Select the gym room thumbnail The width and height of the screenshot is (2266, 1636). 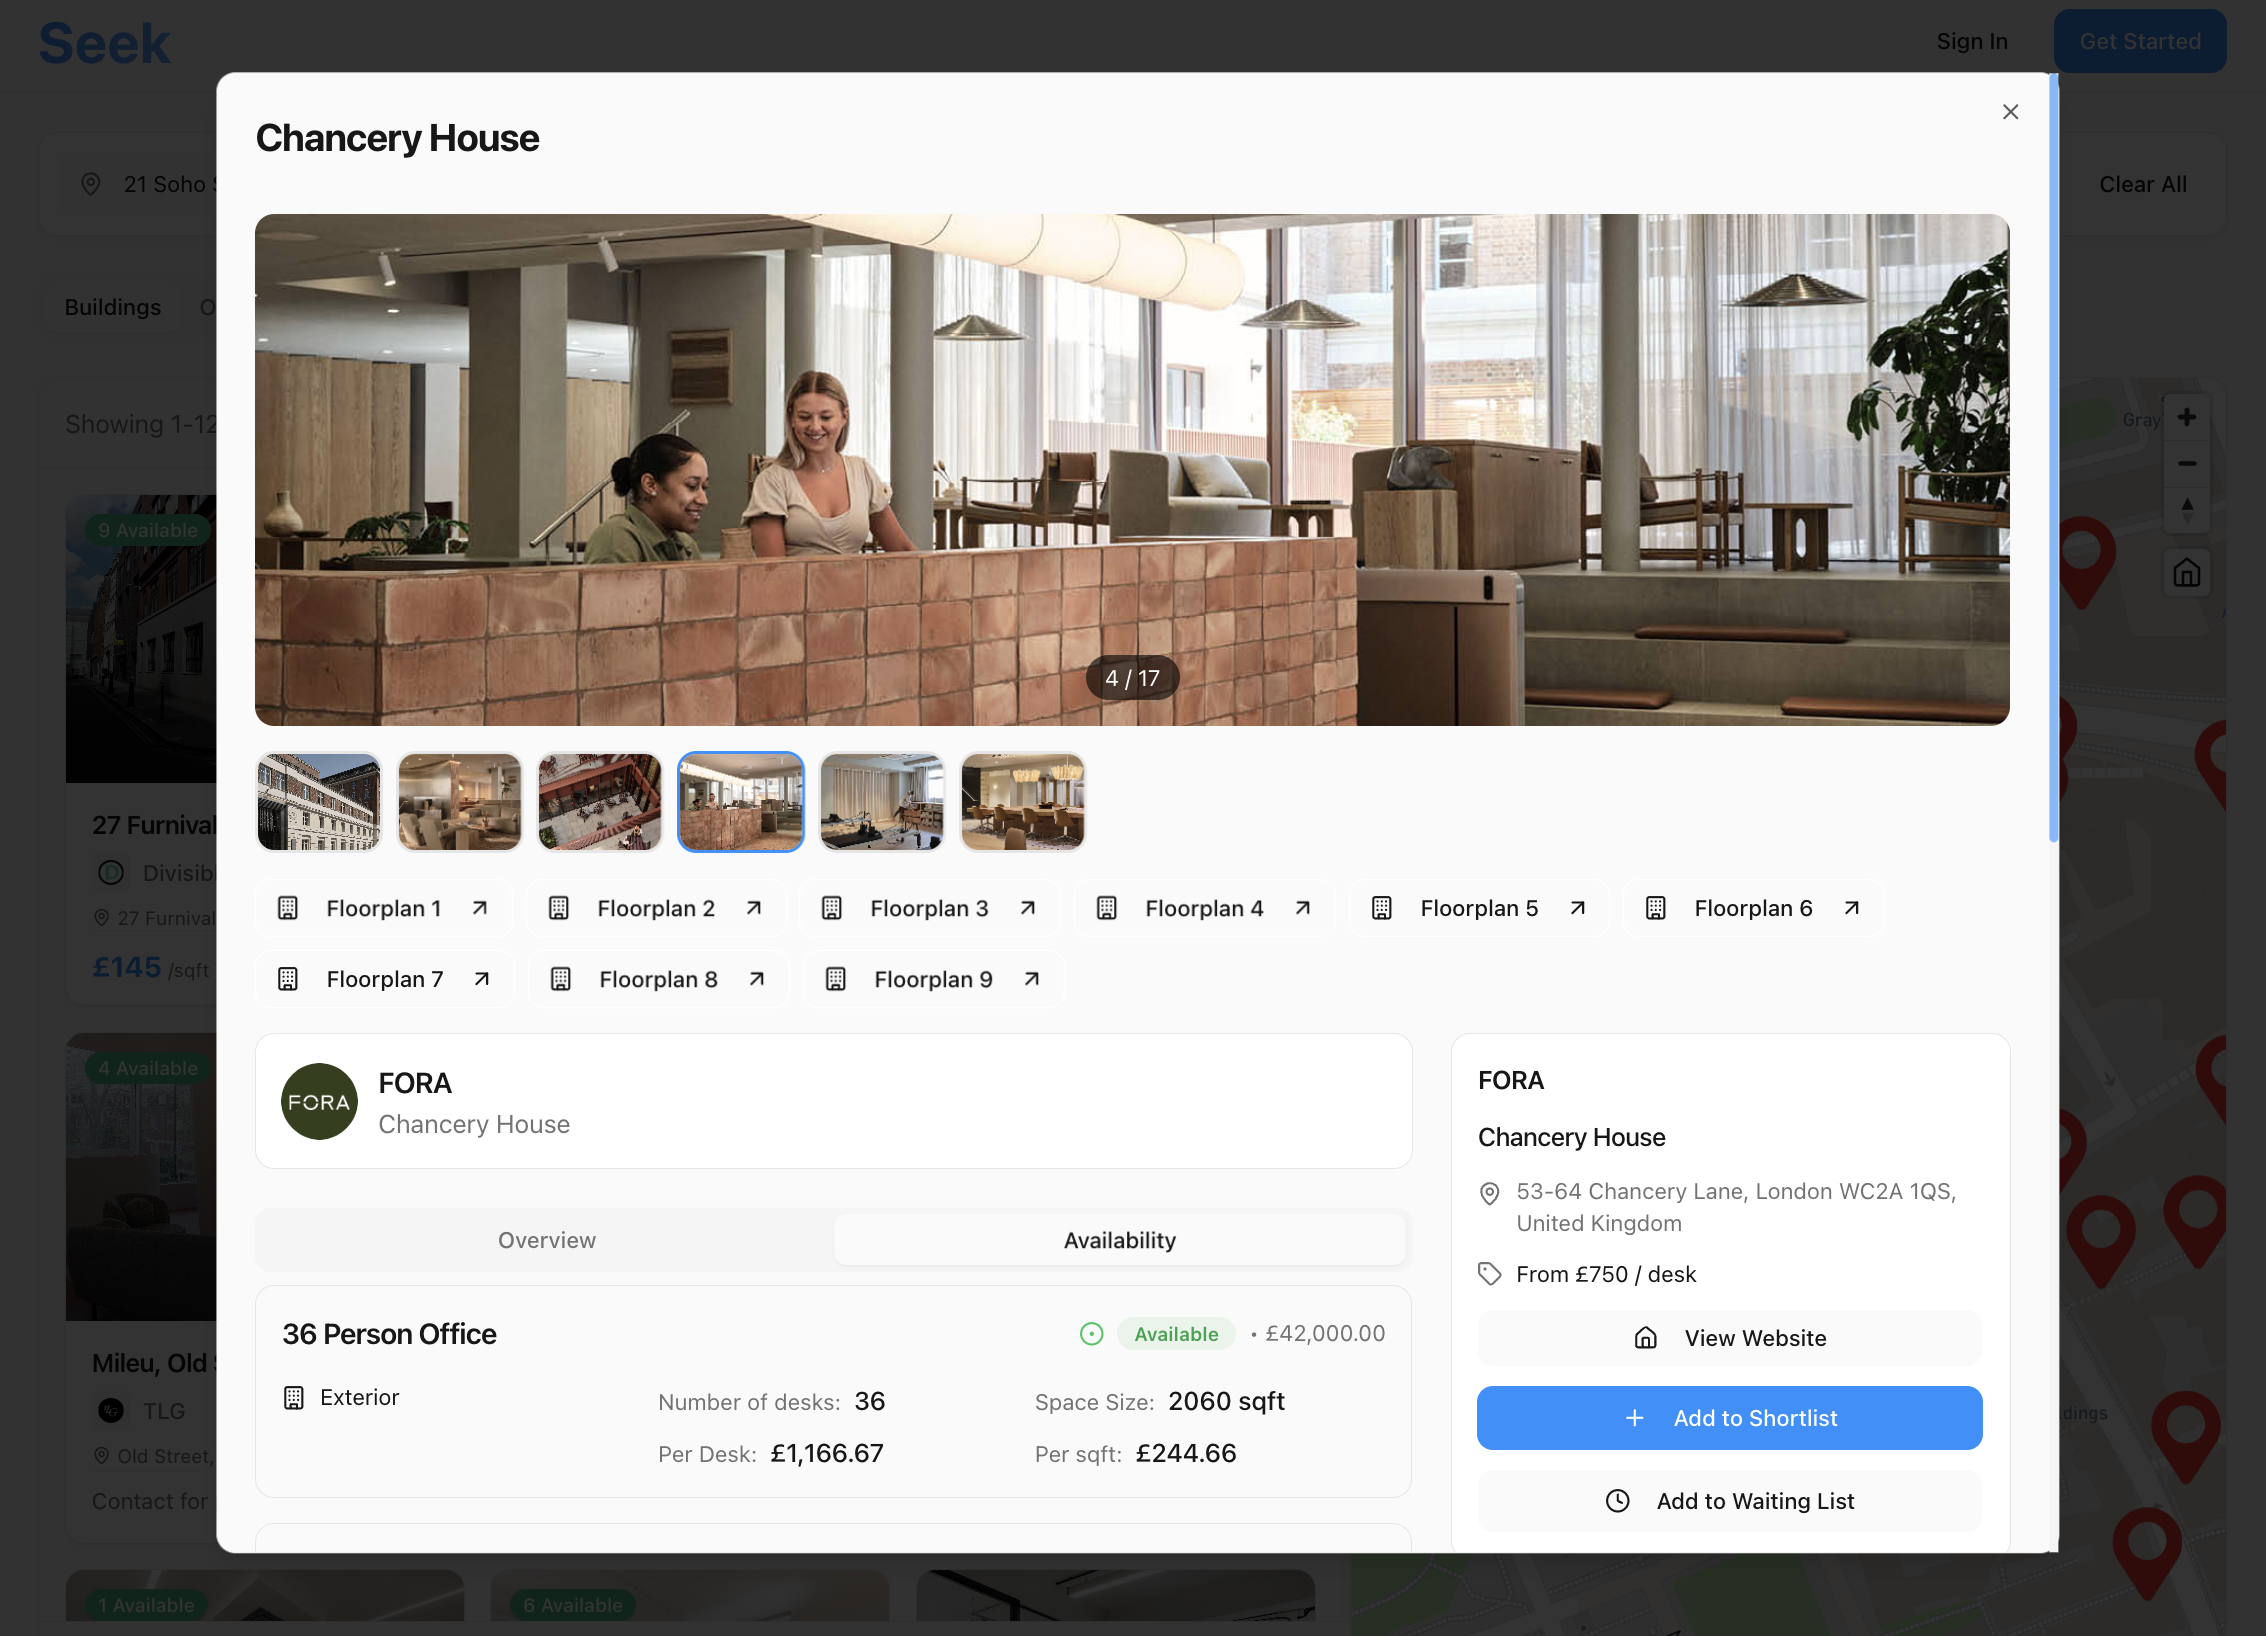click(882, 802)
